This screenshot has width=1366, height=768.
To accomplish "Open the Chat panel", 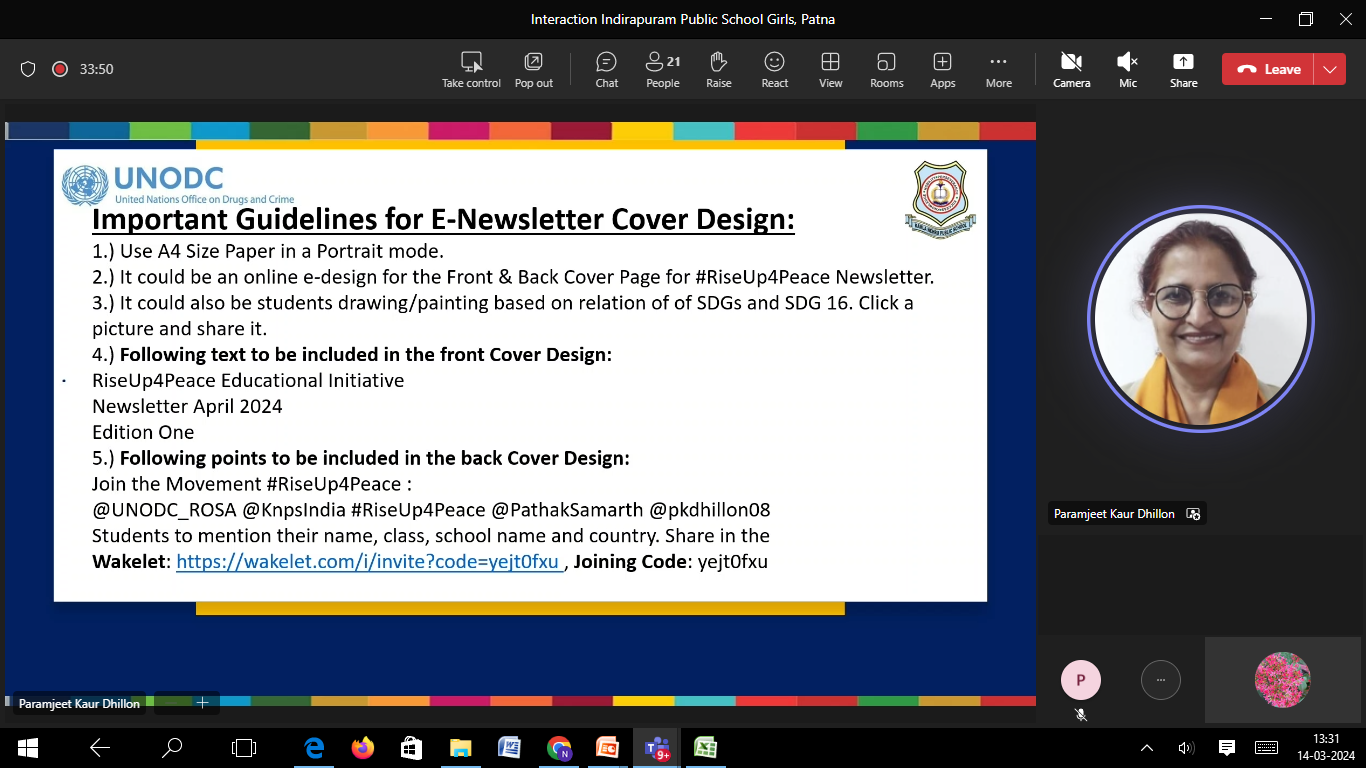I will pos(607,69).
